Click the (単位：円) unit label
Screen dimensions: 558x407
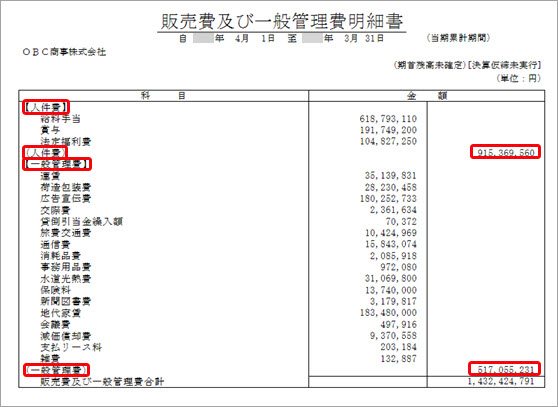tap(519, 78)
